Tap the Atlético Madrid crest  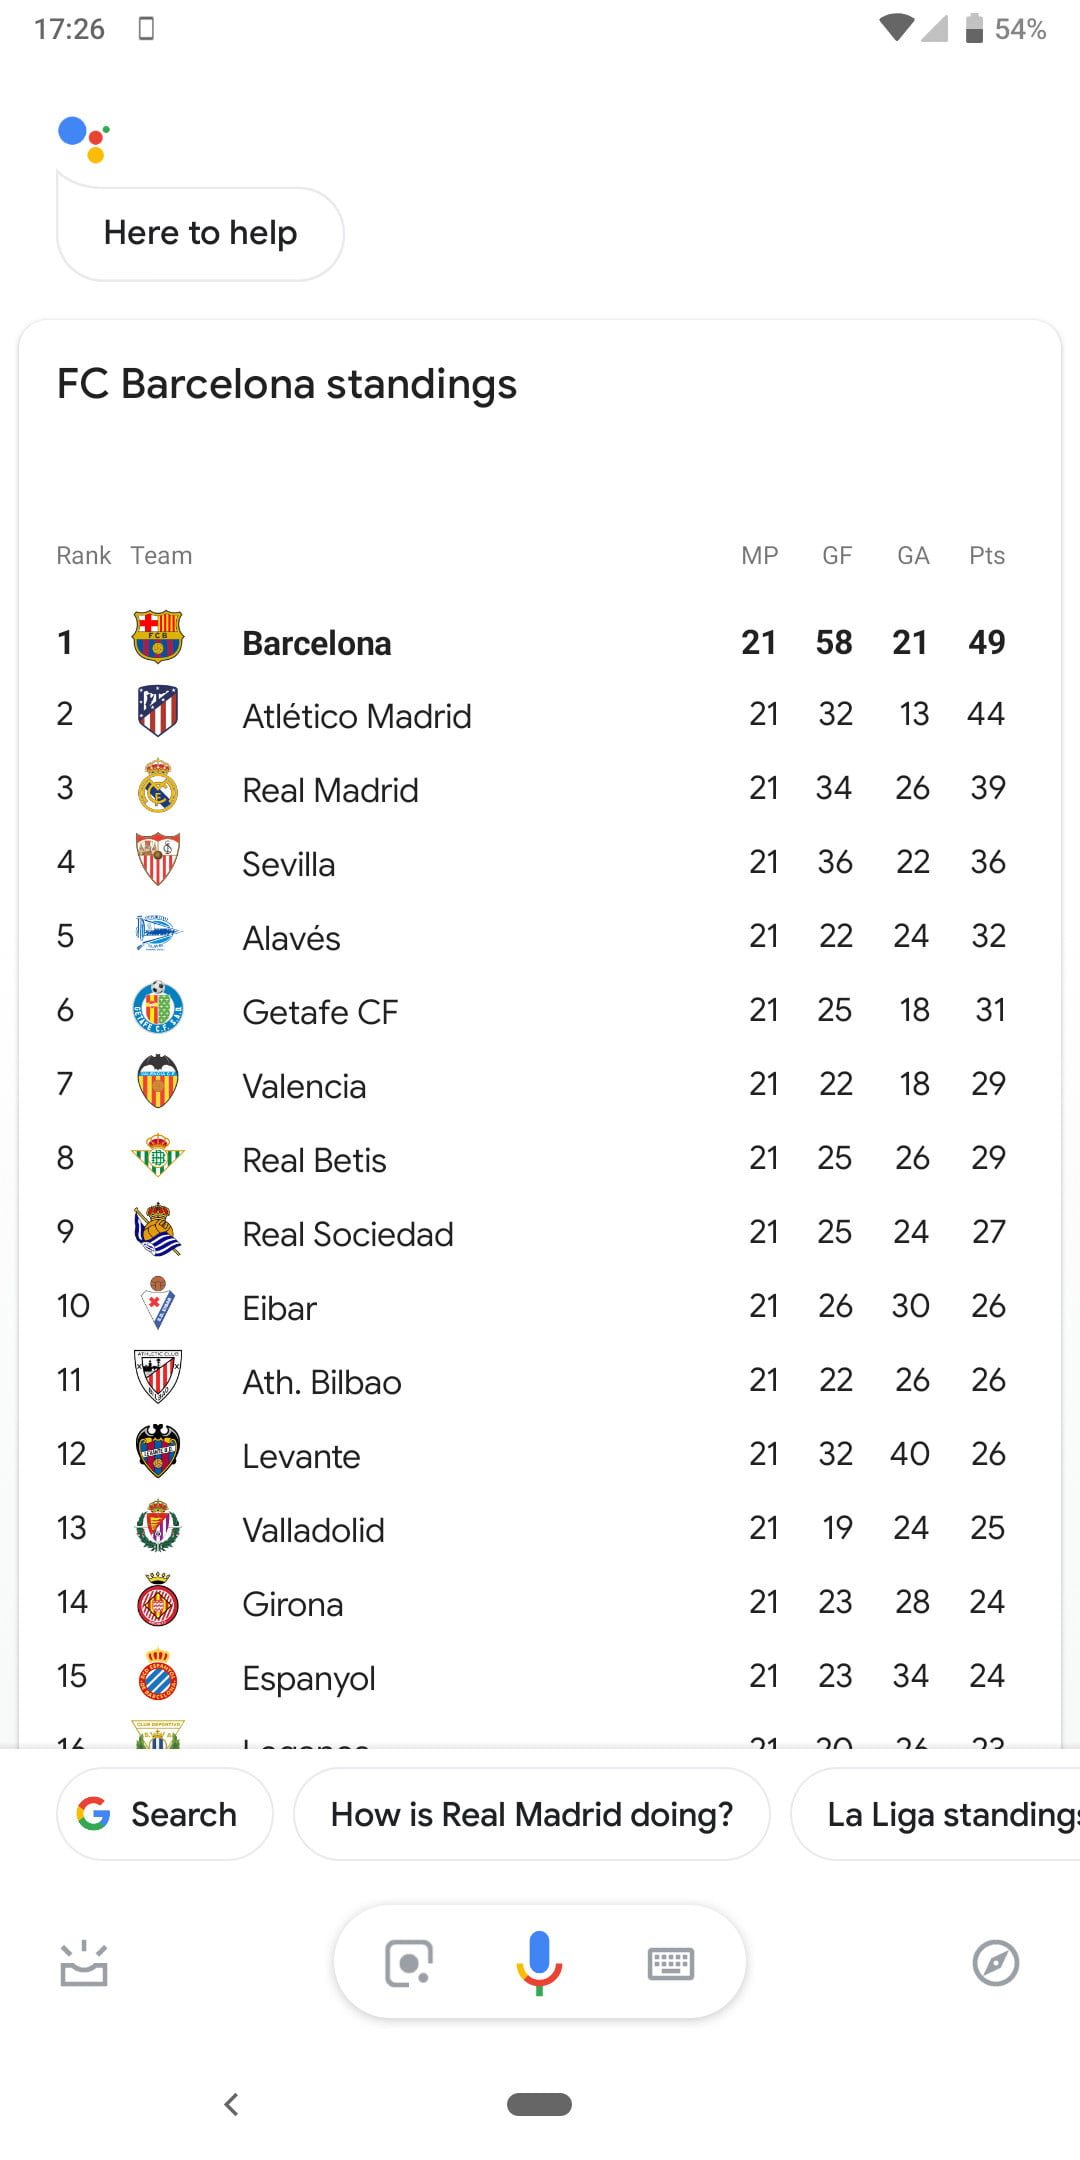(158, 712)
